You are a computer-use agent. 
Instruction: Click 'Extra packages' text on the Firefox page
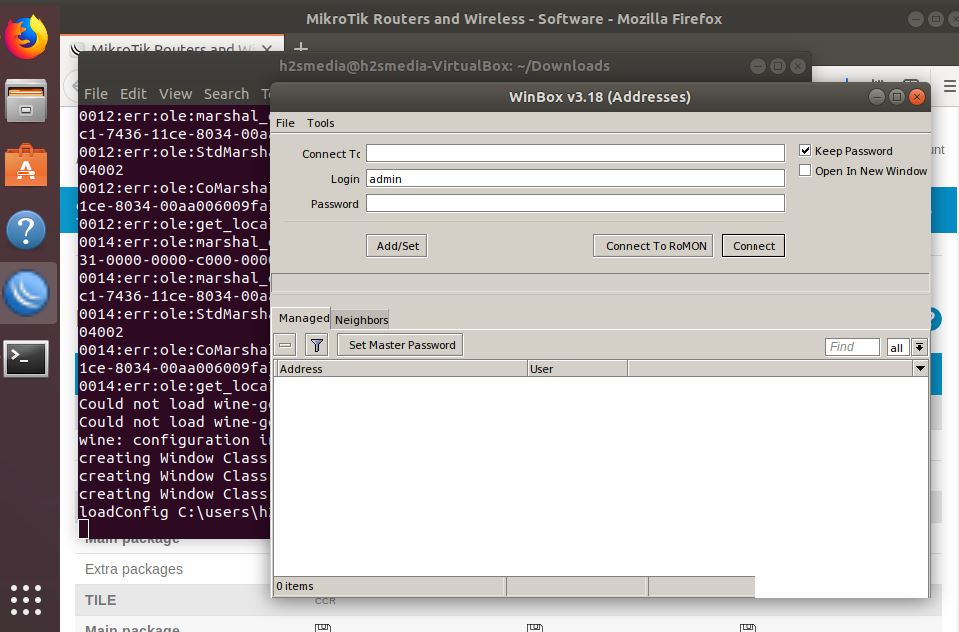tap(134, 569)
